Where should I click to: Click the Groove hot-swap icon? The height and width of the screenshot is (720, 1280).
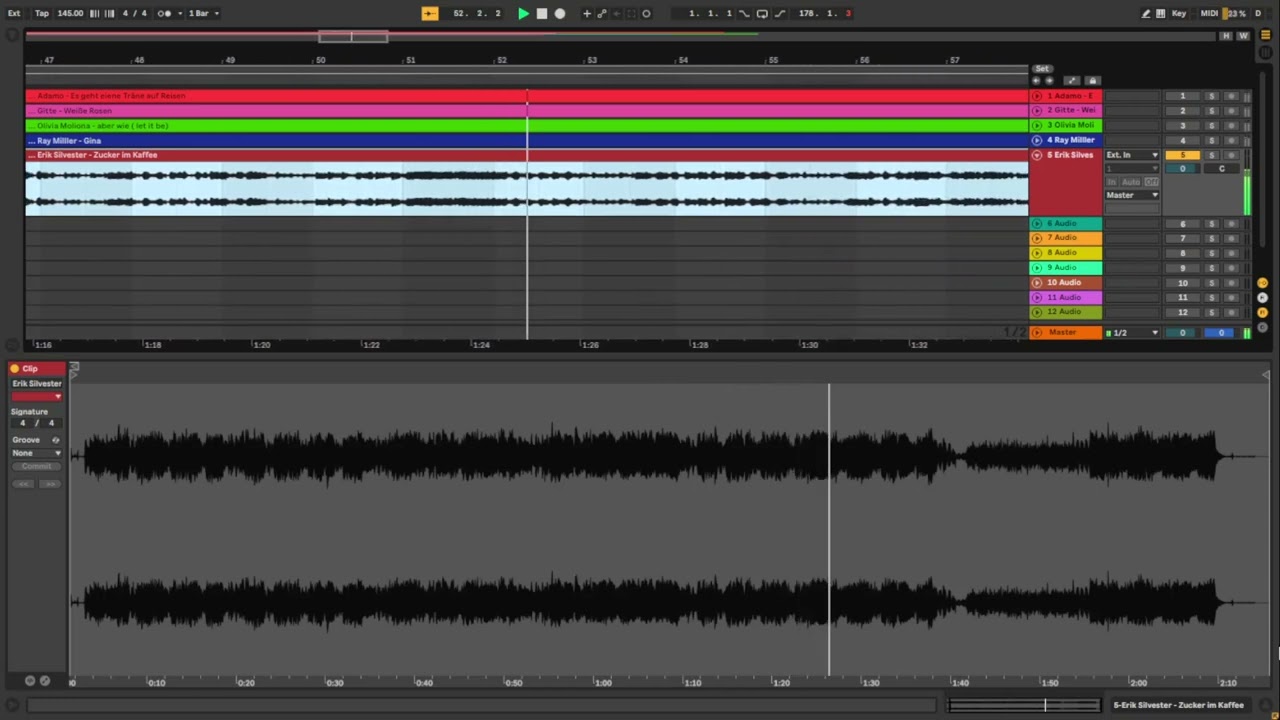56,440
